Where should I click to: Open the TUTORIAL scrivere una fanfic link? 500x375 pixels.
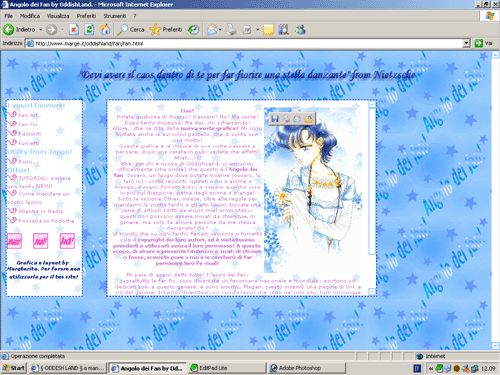pos(39,182)
